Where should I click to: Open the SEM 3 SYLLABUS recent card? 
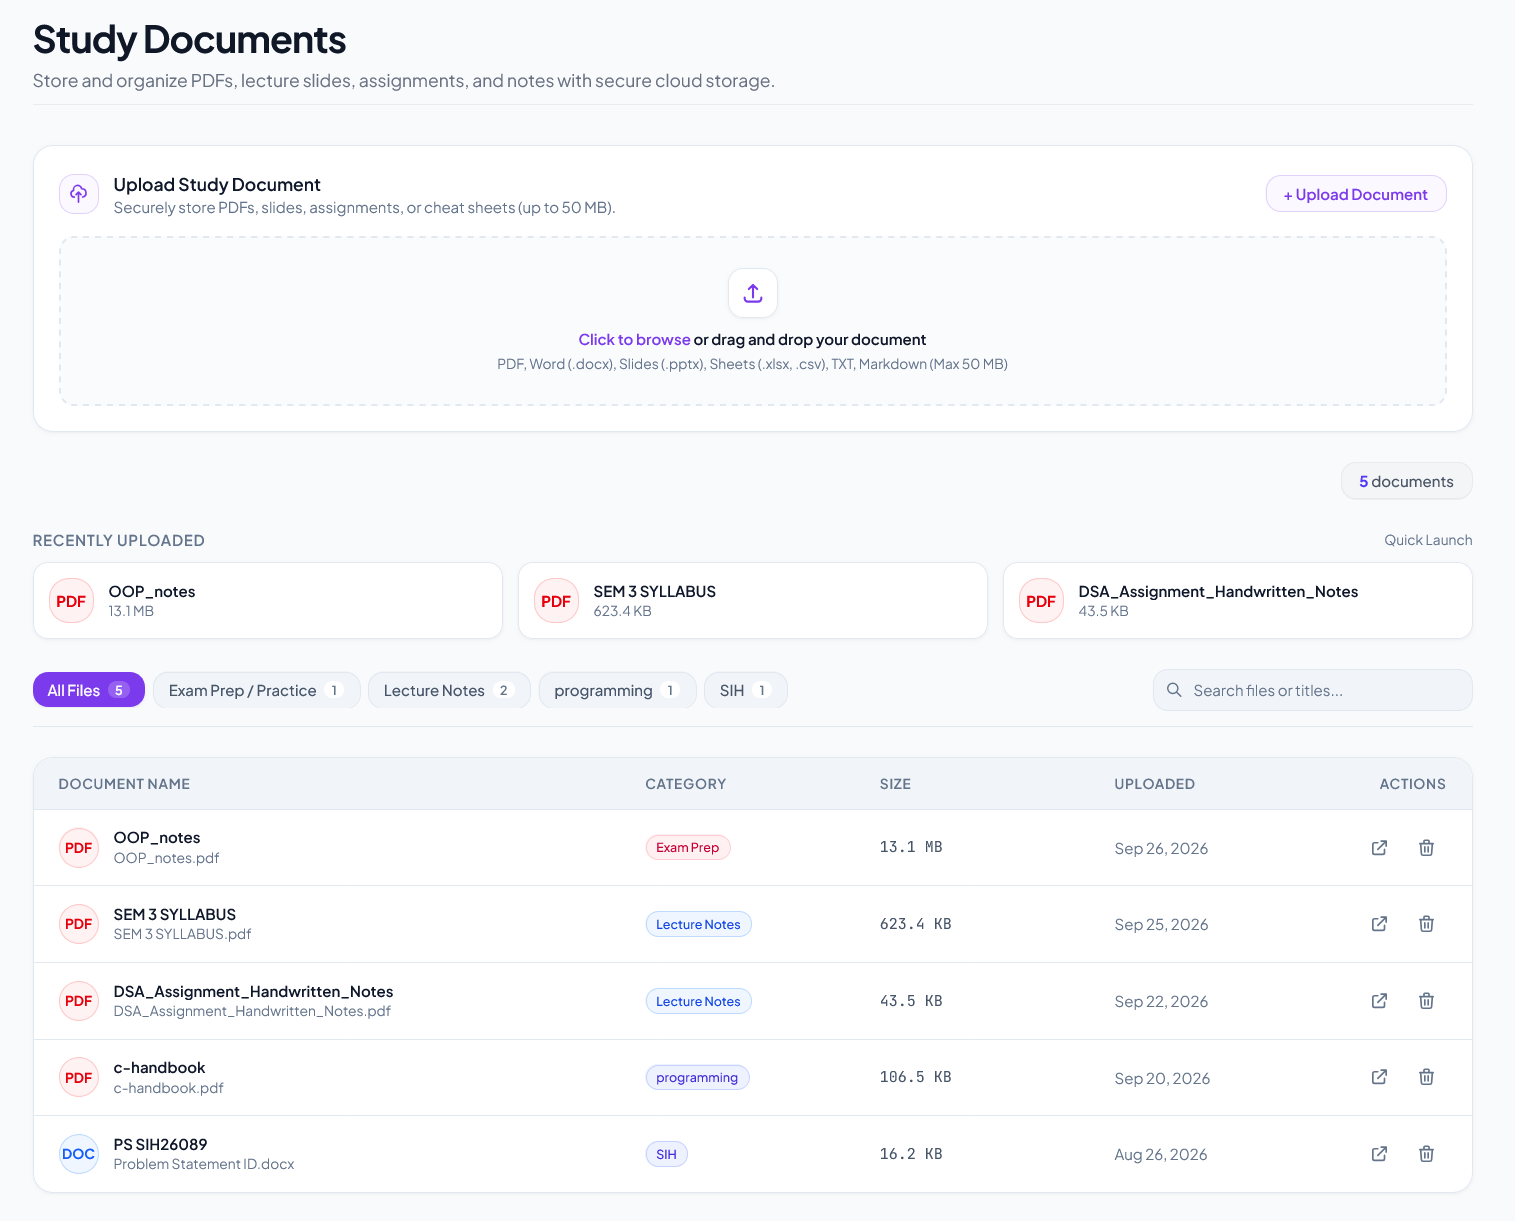pos(753,601)
